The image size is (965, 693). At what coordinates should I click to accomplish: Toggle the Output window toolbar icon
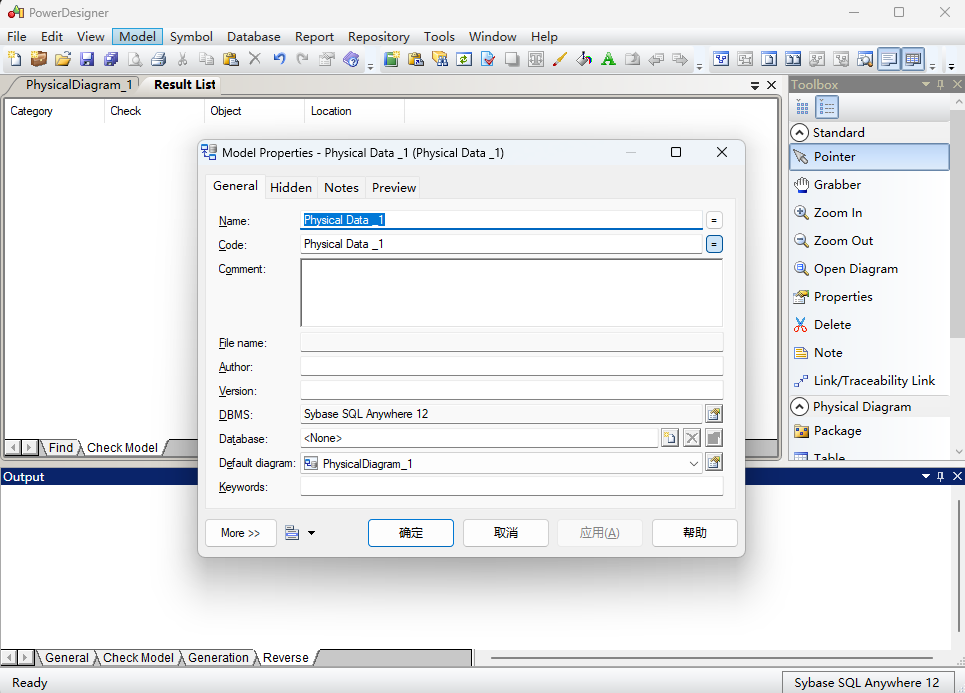point(889,59)
